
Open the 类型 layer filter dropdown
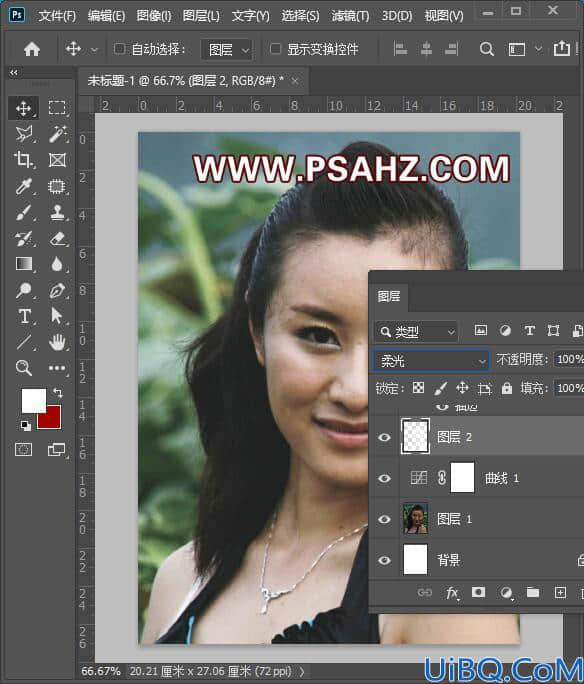click(416, 332)
